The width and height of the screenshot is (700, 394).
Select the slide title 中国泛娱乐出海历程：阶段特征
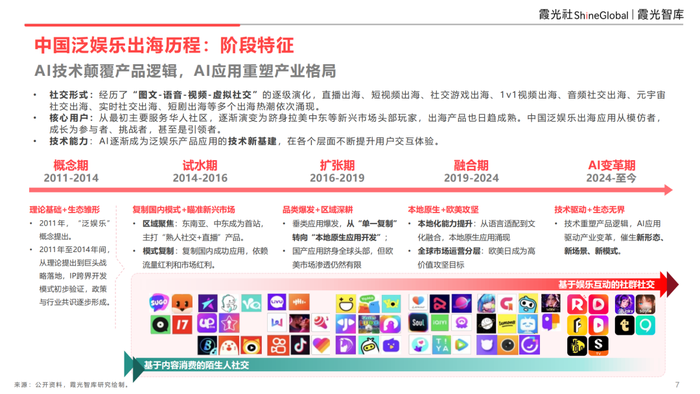point(164,46)
